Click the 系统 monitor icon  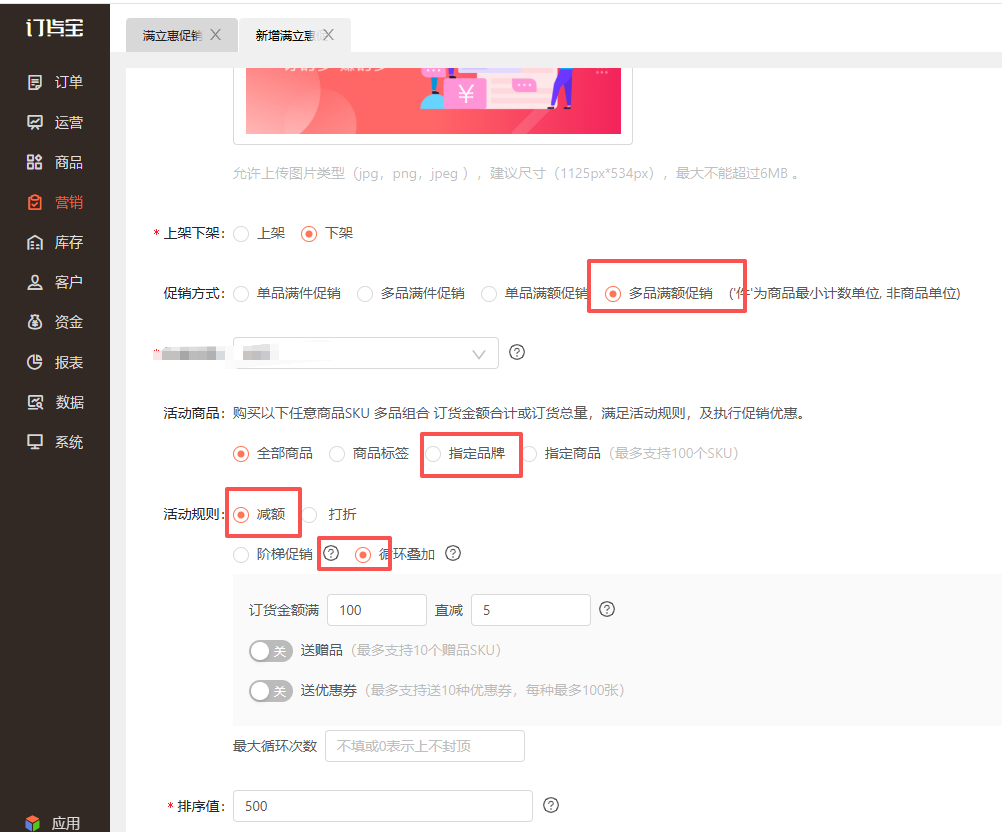coord(35,442)
